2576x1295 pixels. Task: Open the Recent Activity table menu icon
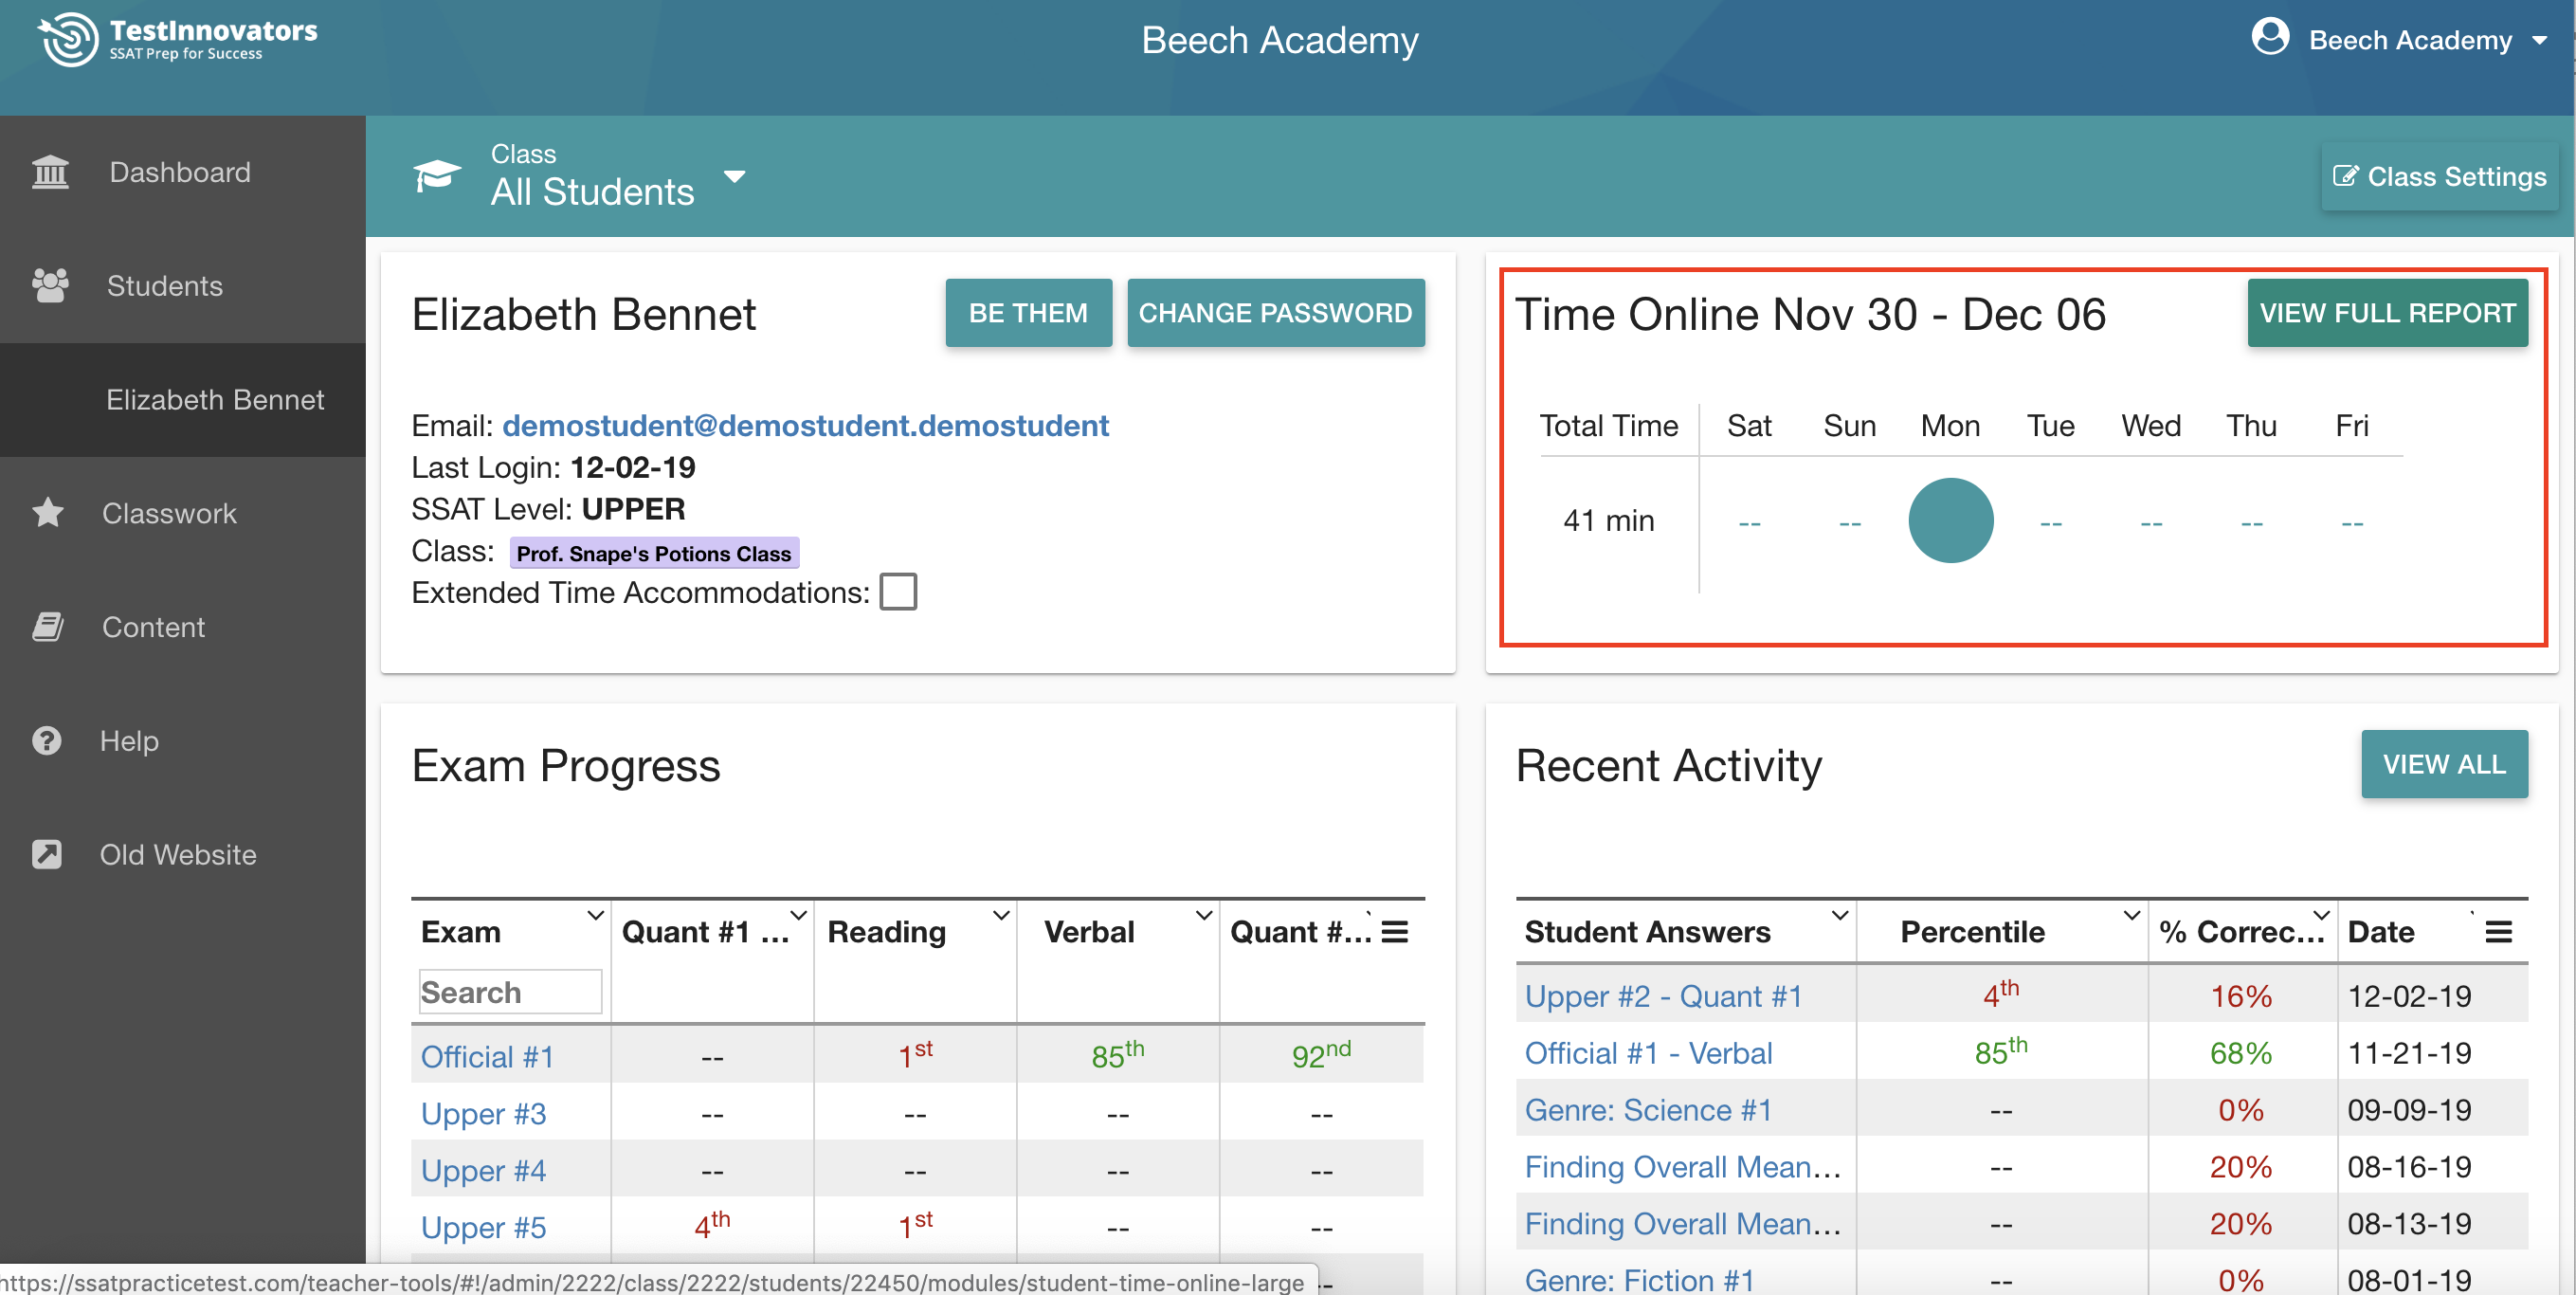tap(2499, 932)
